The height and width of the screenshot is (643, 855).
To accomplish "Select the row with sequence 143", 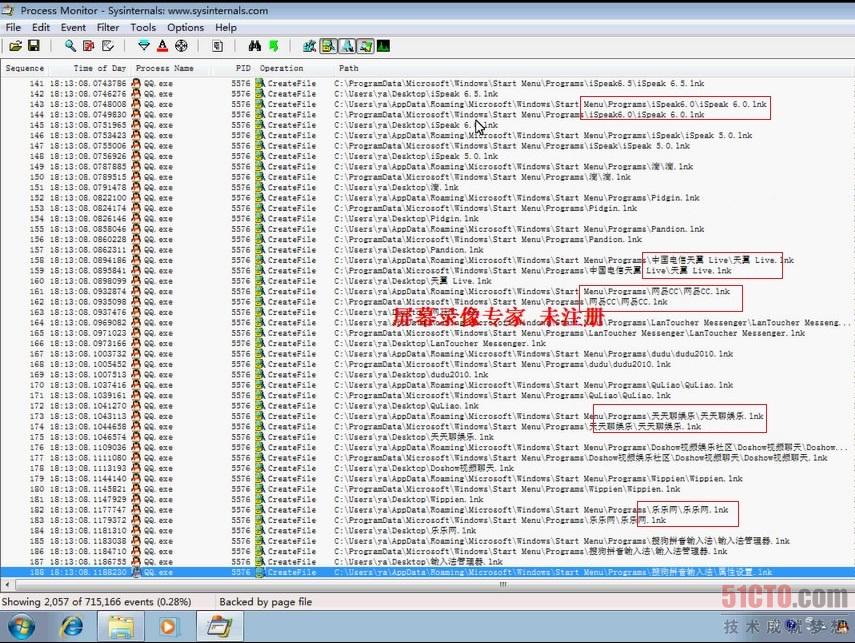I will point(426,104).
